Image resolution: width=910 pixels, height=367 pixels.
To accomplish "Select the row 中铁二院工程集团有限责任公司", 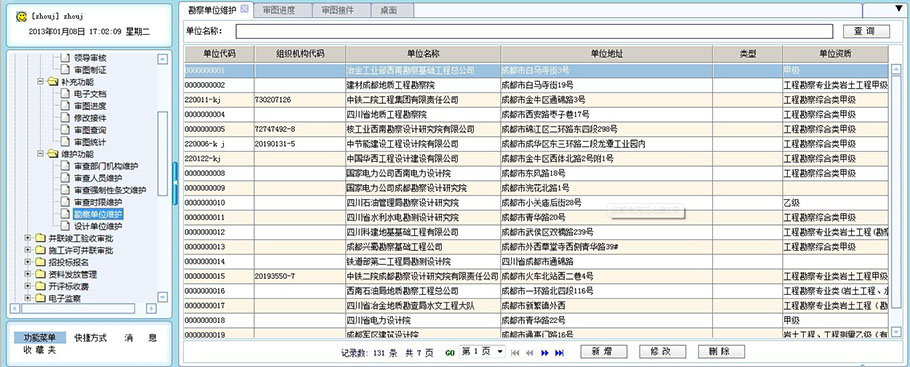I will [537, 100].
